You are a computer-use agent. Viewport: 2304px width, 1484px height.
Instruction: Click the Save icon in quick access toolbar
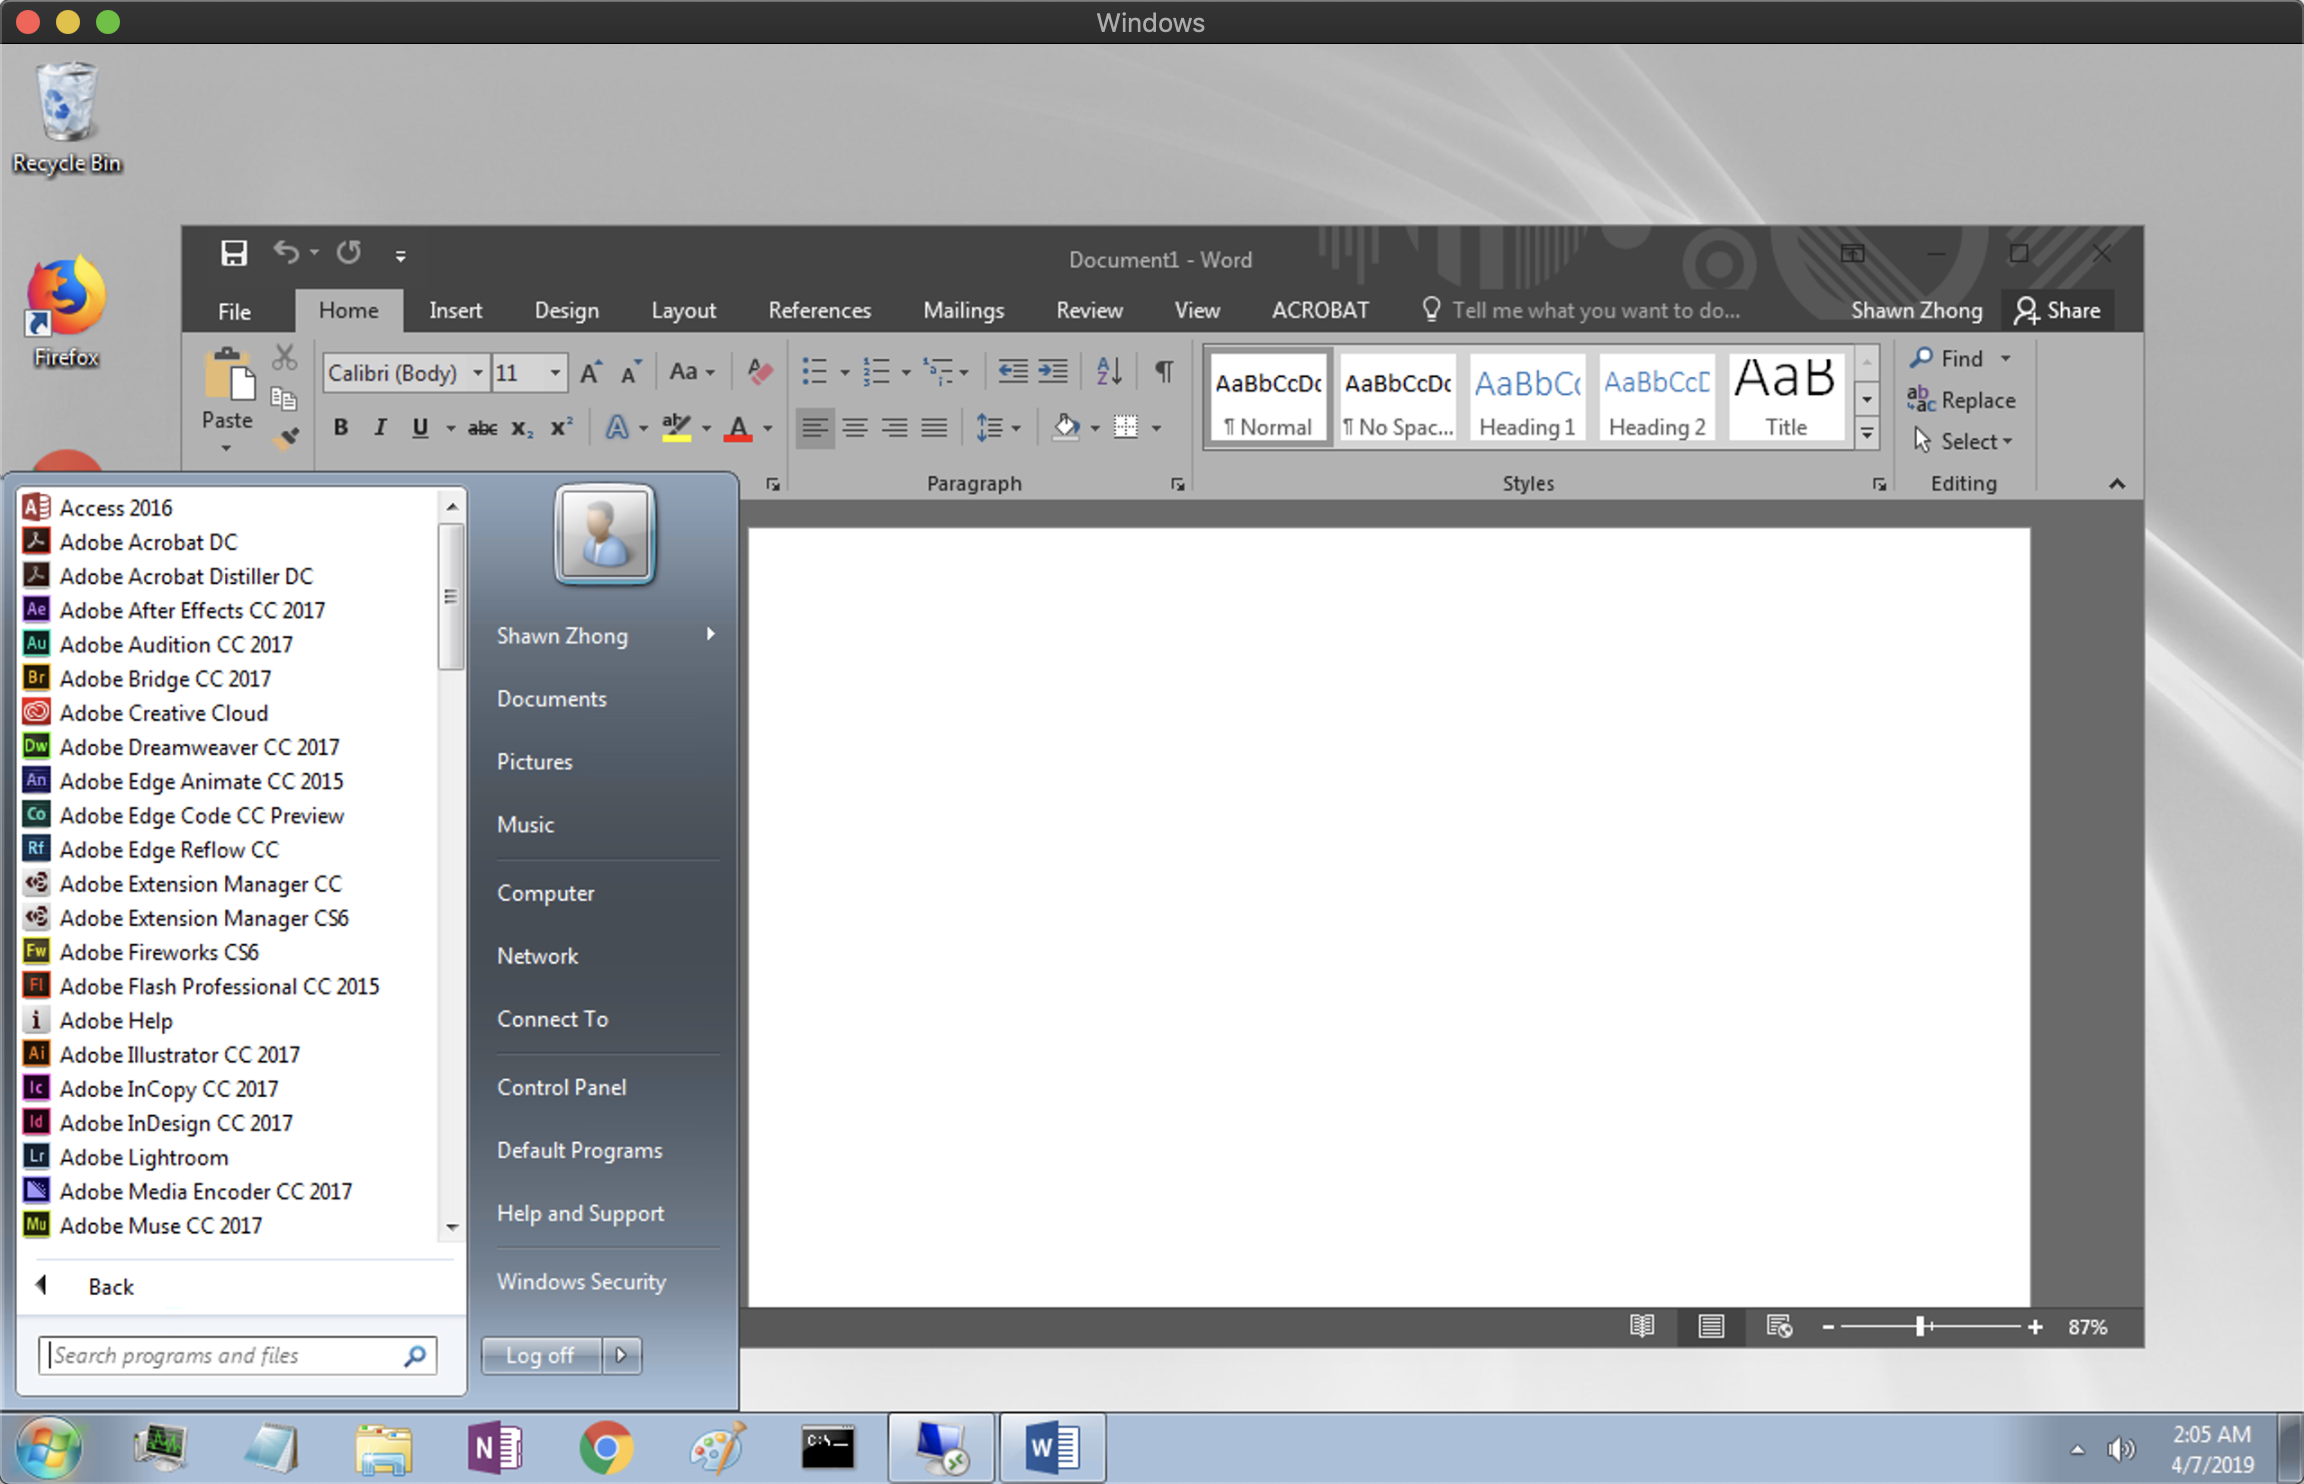[233, 253]
